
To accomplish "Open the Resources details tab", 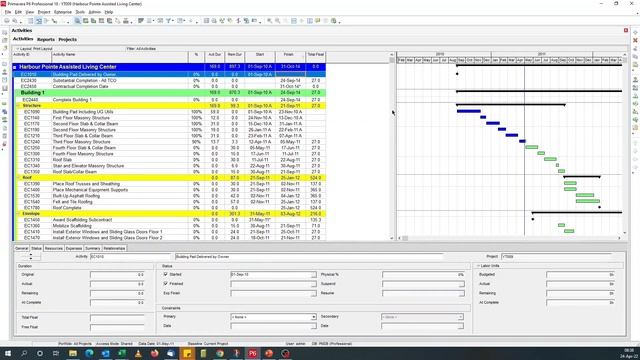I will [x=53, y=248].
